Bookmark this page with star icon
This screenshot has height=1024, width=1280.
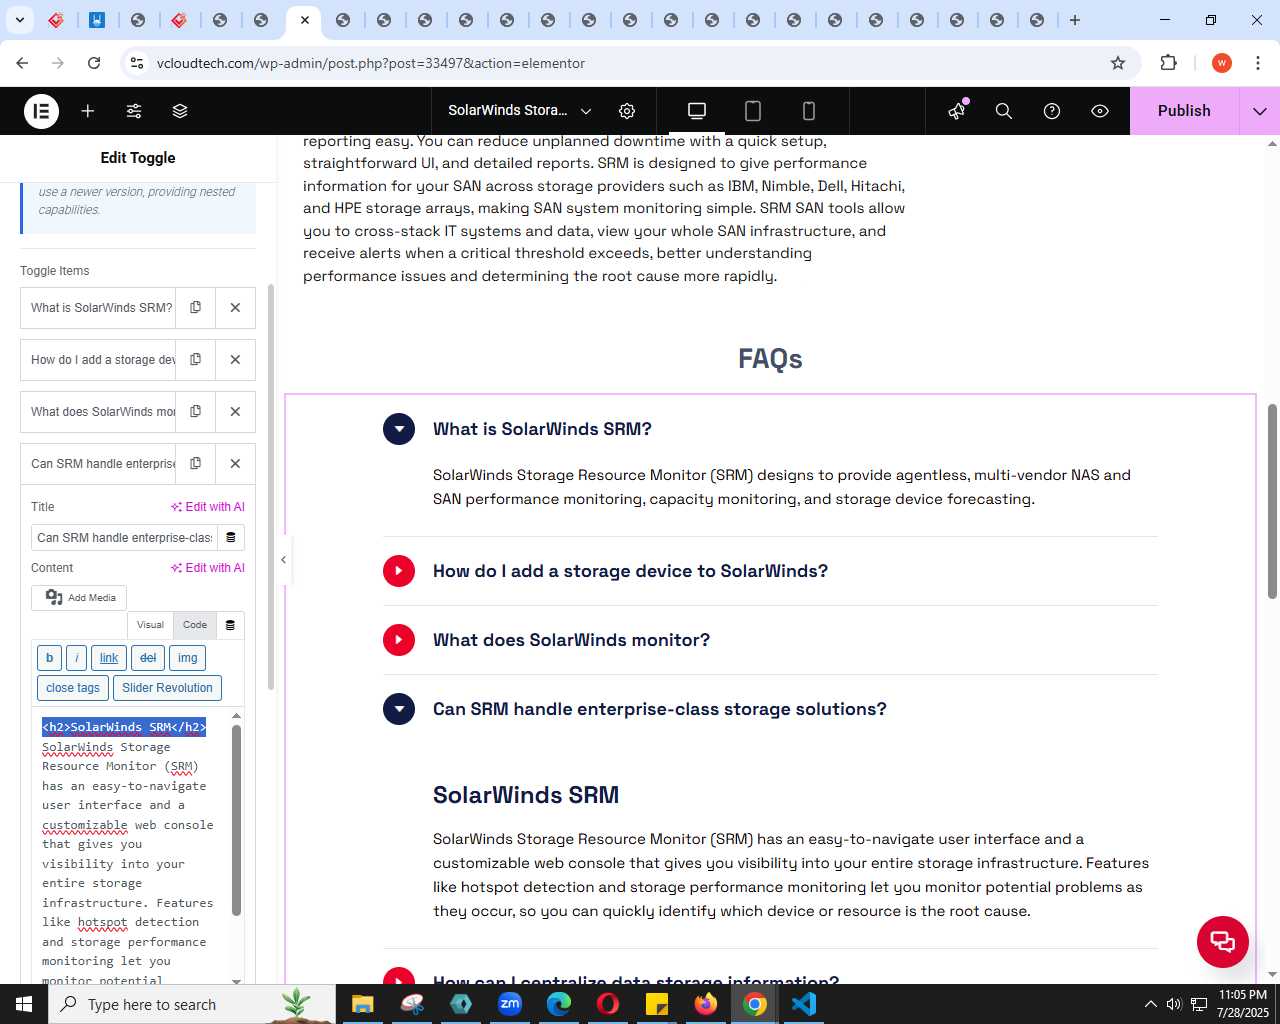(x=1118, y=63)
